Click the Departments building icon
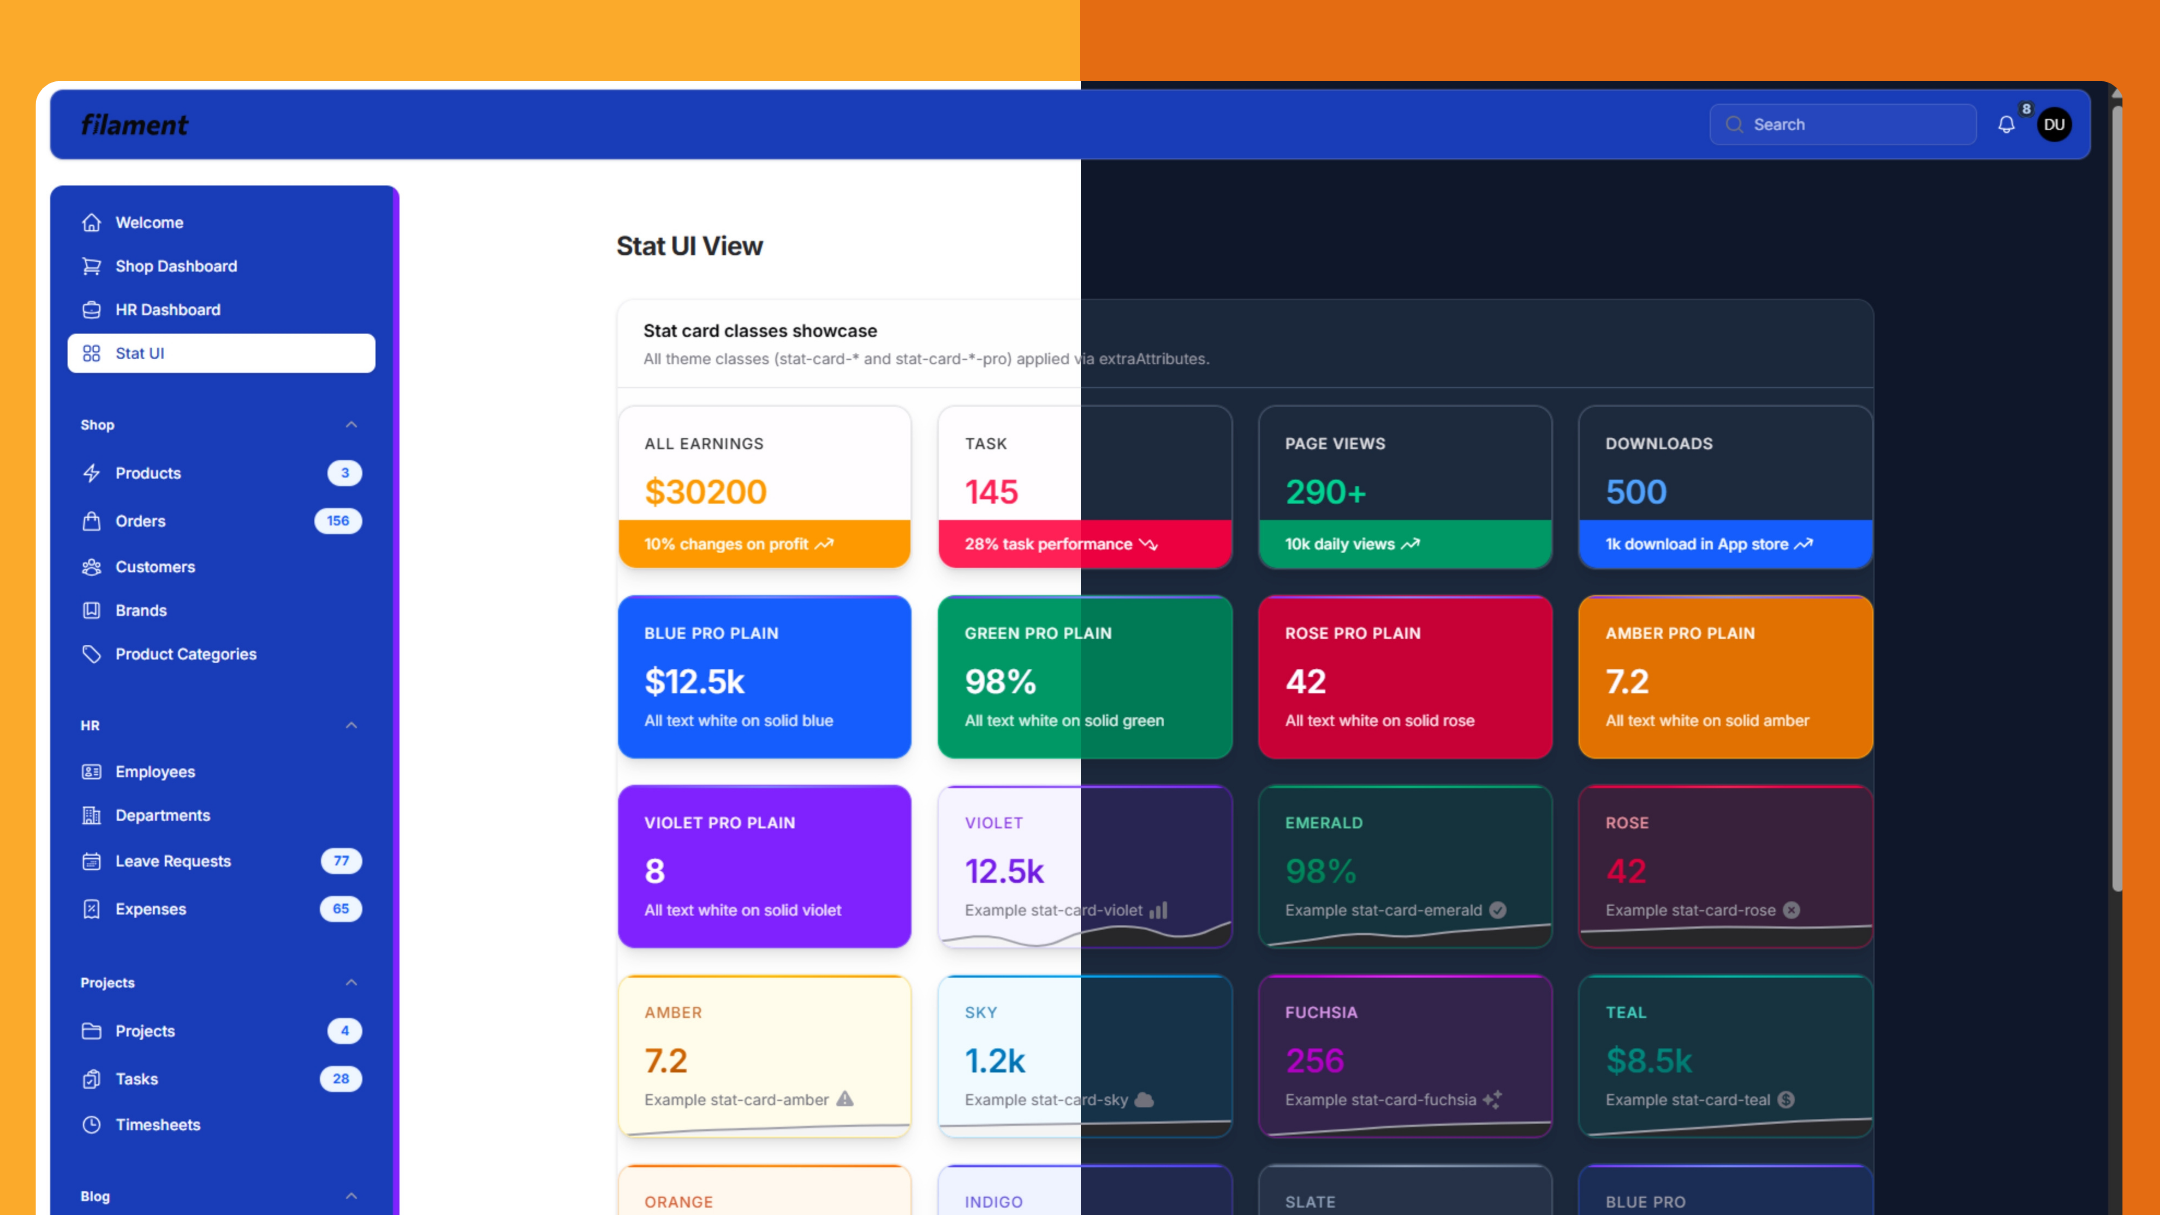Viewport: 2160px width, 1215px height. (91, 815)
